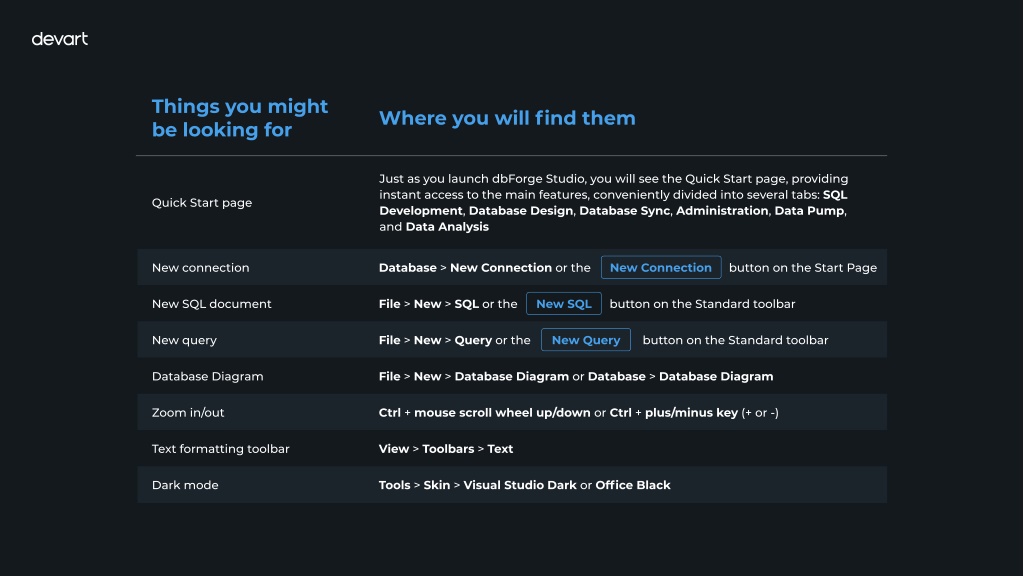Click the 'Things you might be looking for' heading

[240, 118]
